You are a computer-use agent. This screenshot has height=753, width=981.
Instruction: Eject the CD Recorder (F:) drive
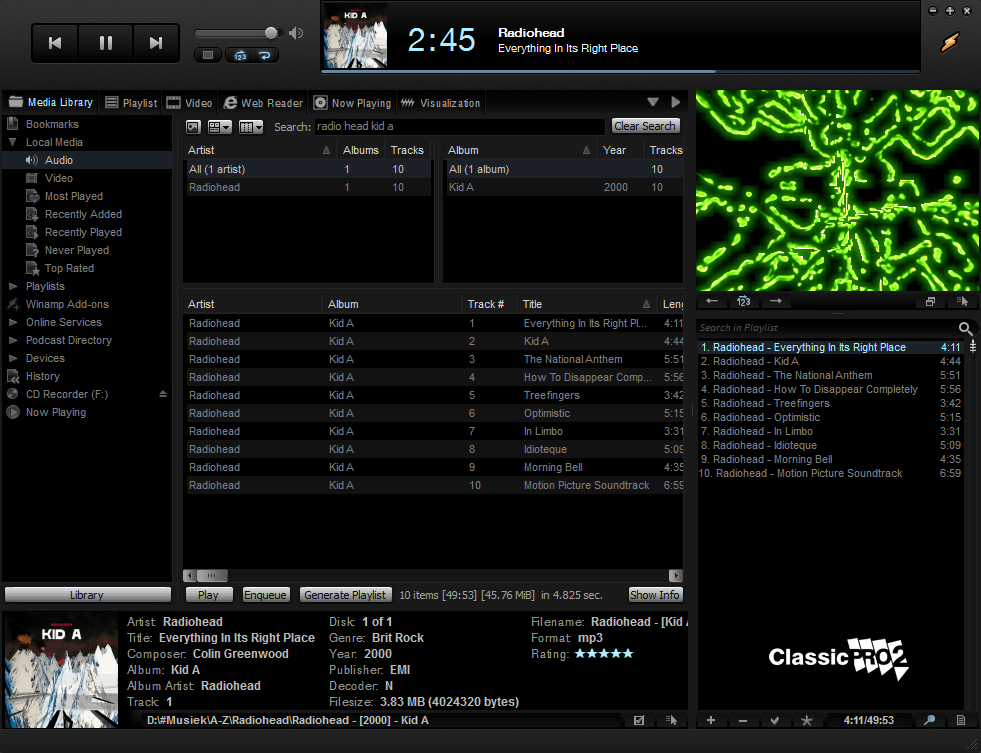click(x=163, y=394)
